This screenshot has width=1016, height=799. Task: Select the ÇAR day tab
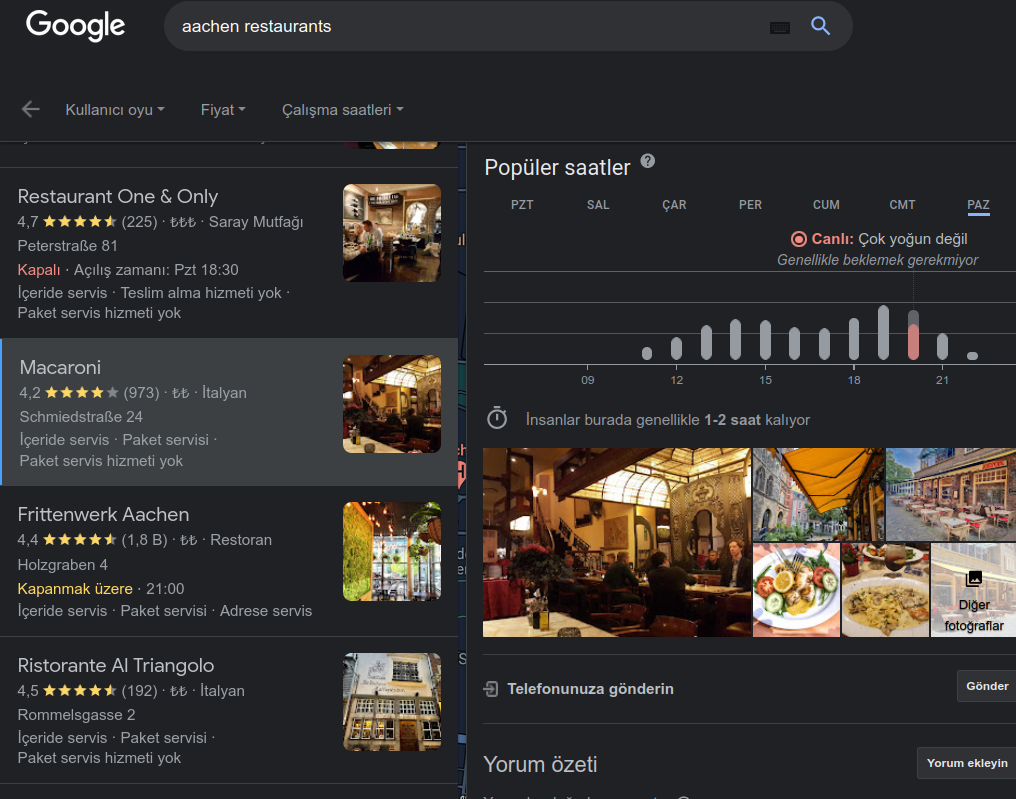click(674, 205)
